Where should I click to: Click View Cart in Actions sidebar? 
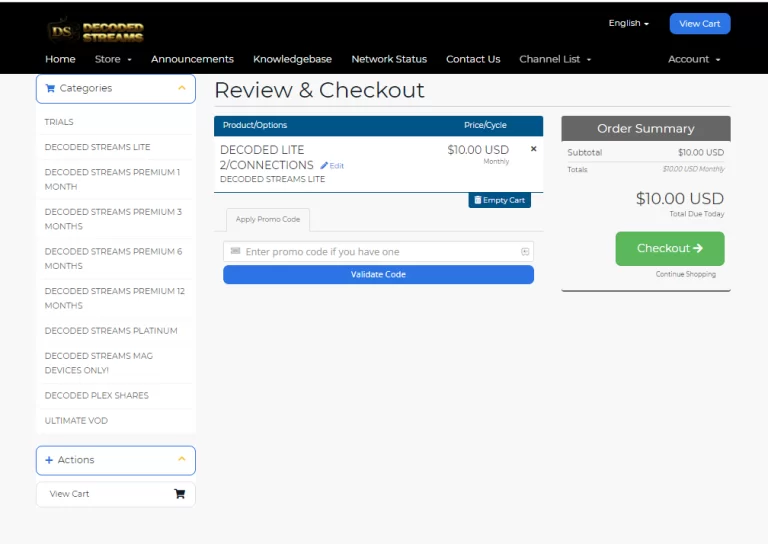pyautogui.click(x=116, y=494)
